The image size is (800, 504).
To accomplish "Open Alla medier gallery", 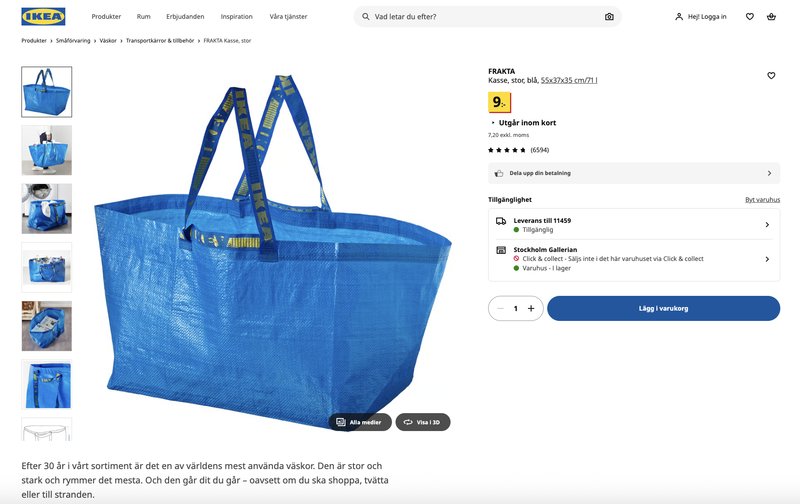I will [360, 422].
